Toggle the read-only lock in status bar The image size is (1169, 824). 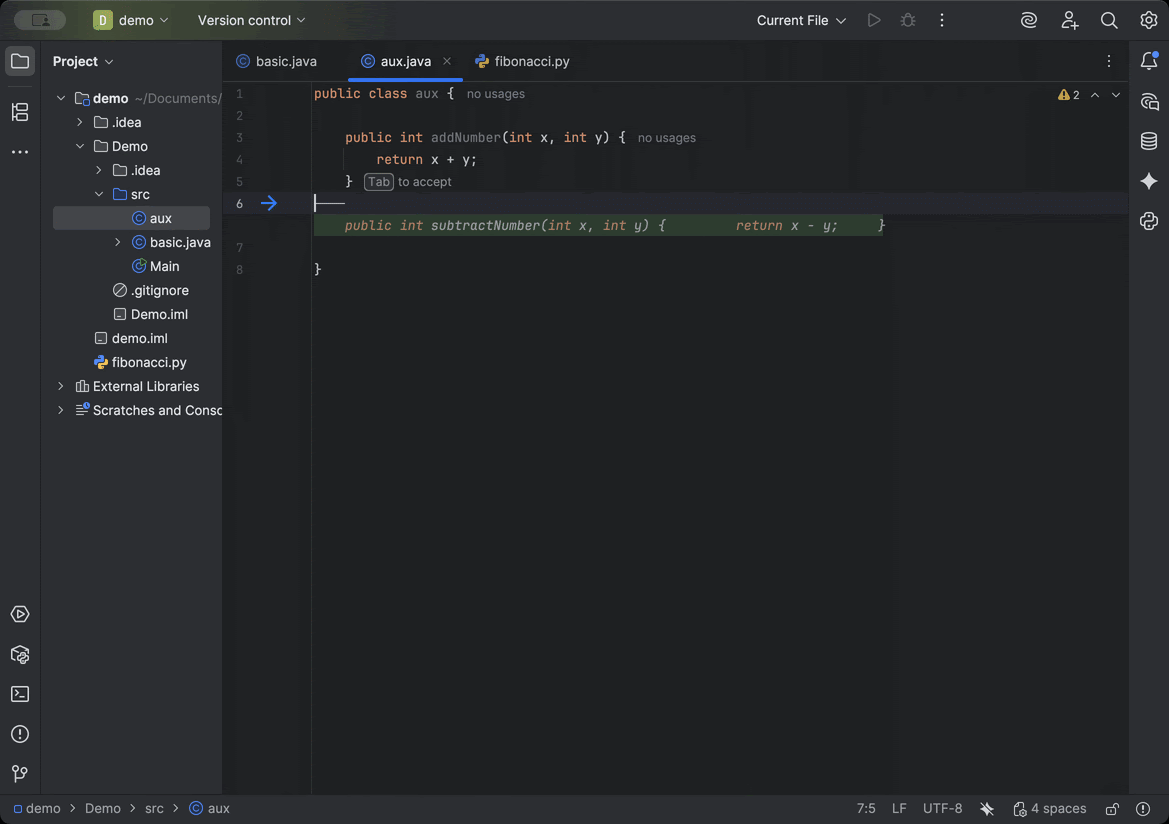pyautogui.click(x=1111, y=808)
